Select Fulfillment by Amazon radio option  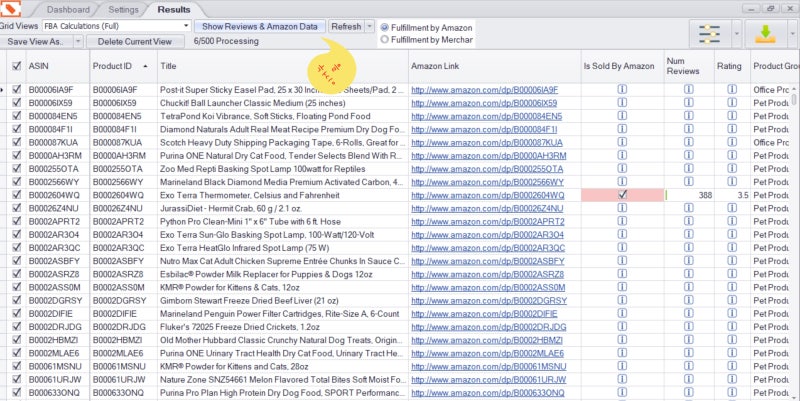point(385,28)
